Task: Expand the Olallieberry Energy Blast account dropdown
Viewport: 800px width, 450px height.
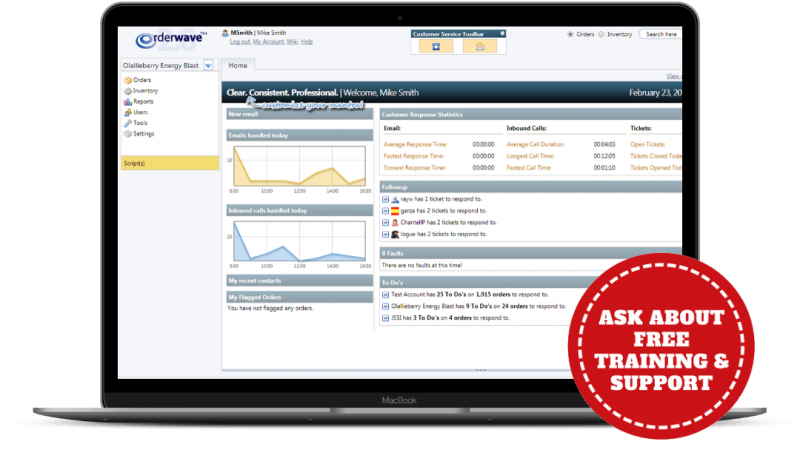Action: (x=208, y=65)
